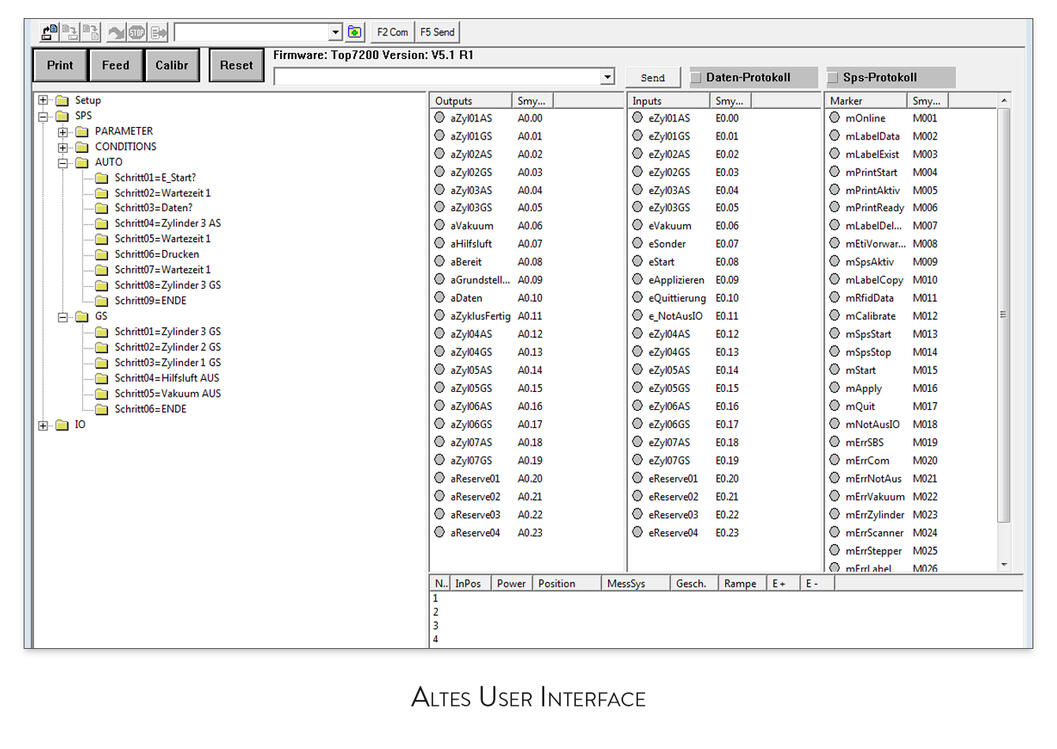Enable the Sps-Protokoll checkbox
This screenshot has height=749, width=1057.
point(833,78)
